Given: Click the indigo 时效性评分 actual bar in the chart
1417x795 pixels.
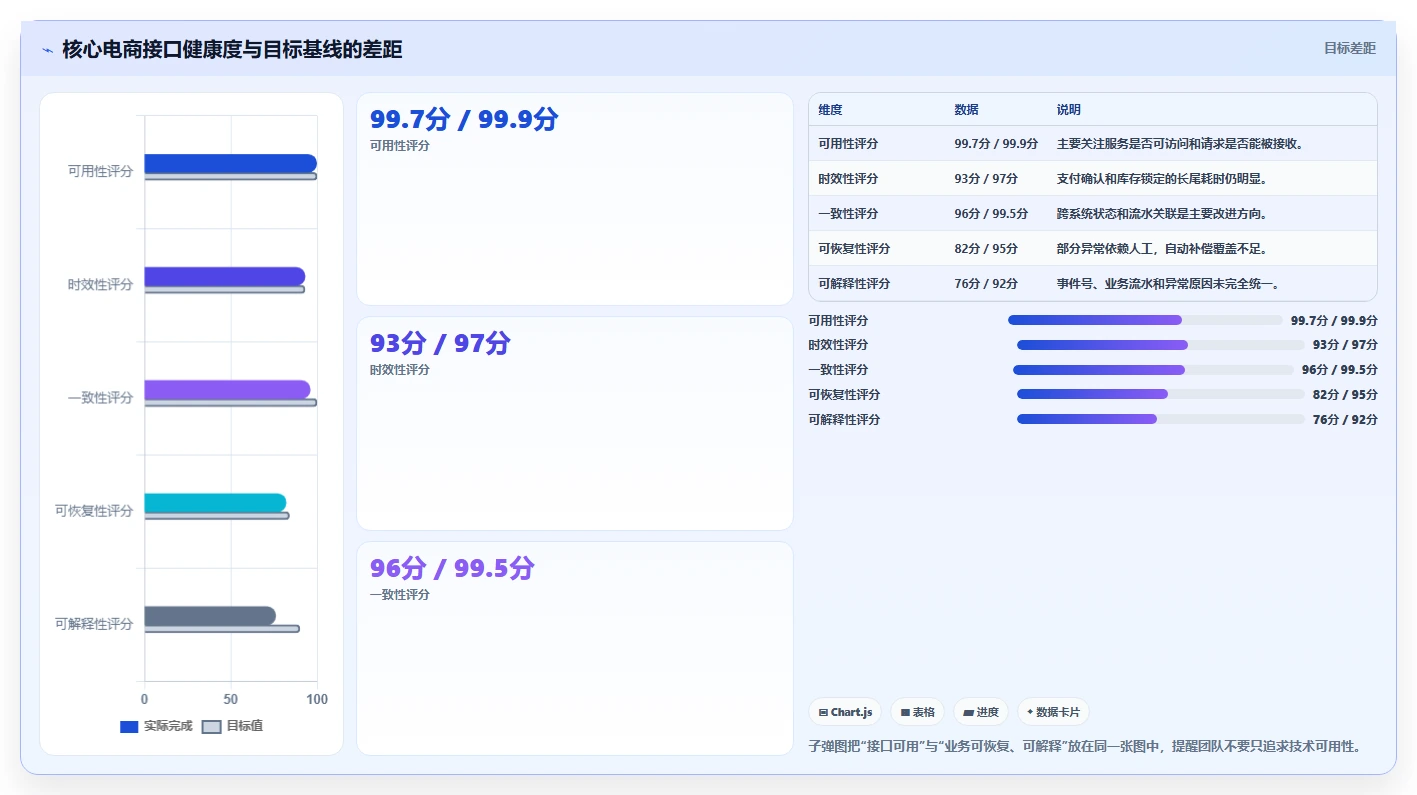Looking at the screenshot, I should (x=224, y=277).
